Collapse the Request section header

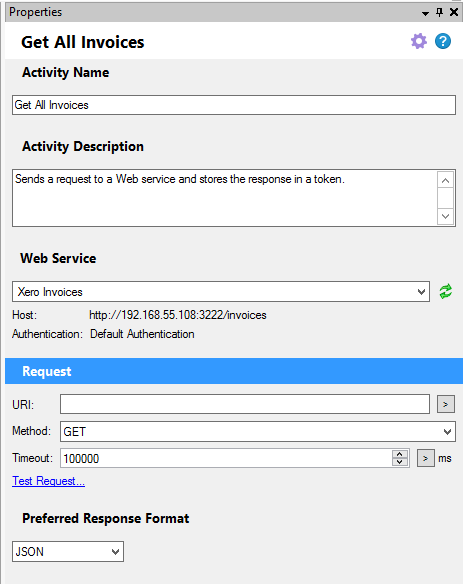[234, 371]
